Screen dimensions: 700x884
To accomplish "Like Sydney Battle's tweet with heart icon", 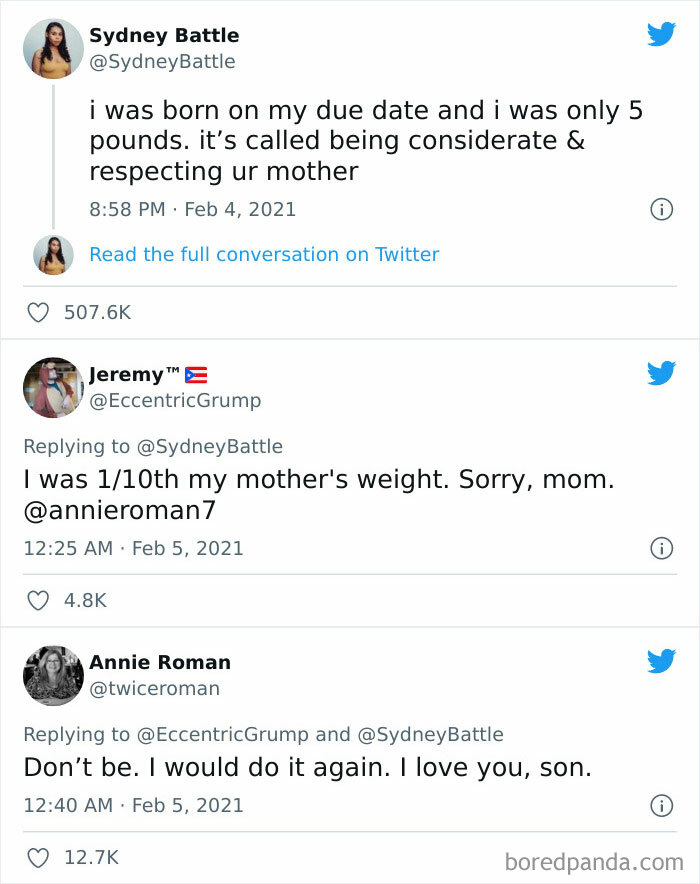I will point(38,313).
